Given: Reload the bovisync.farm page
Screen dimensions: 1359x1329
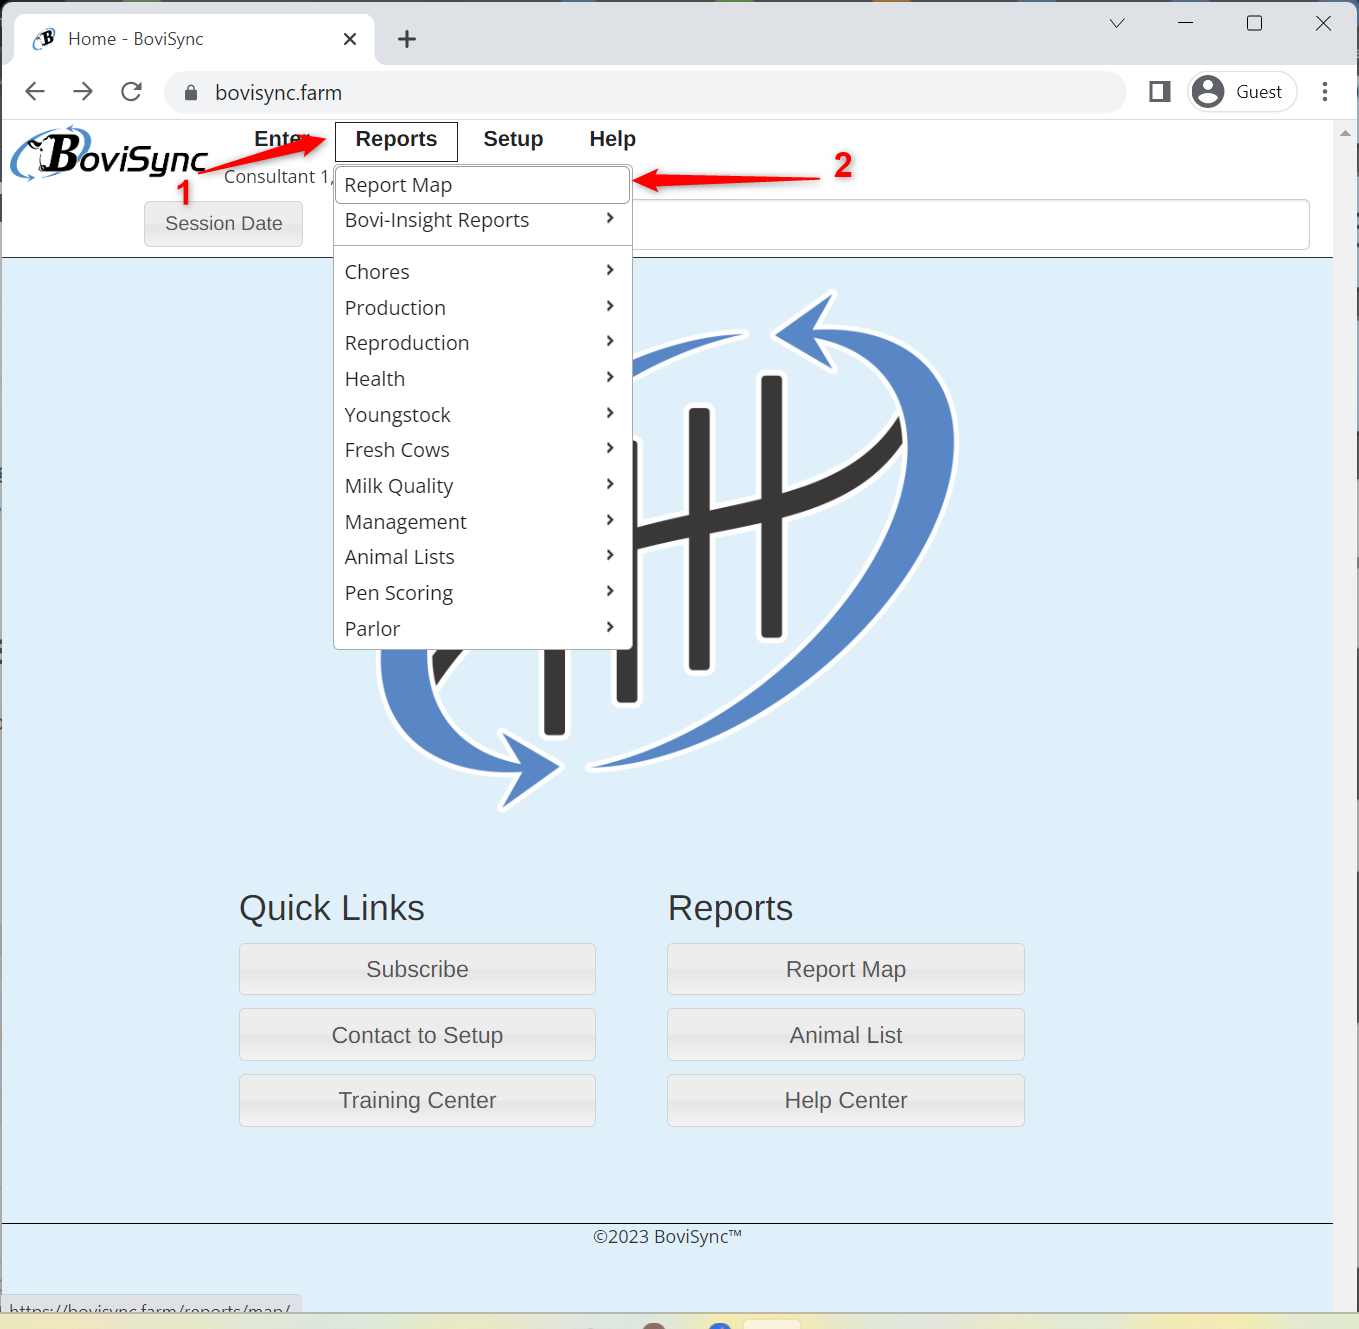Looking at the screenshot, I should [131, 92].
